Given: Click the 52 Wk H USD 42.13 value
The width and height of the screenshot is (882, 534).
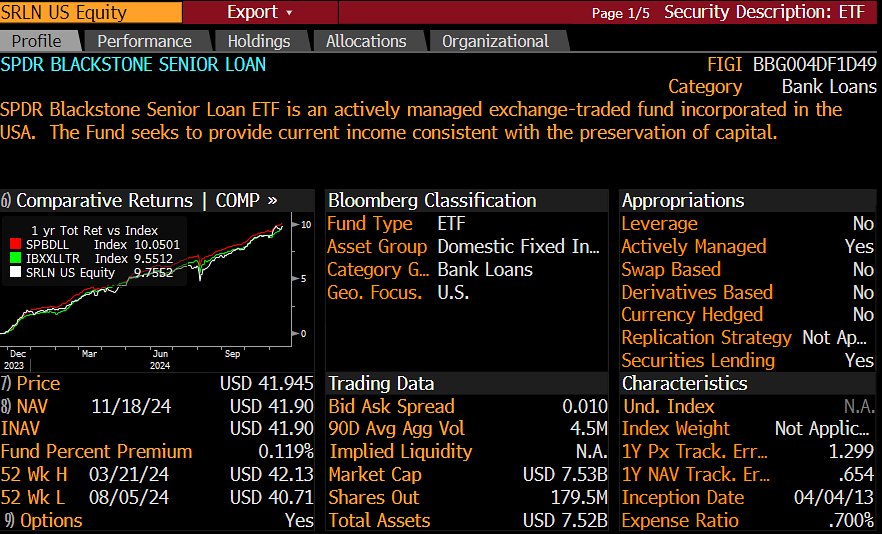Looking at the screenshot, I should pyautogui.click(x=272, y=475).
